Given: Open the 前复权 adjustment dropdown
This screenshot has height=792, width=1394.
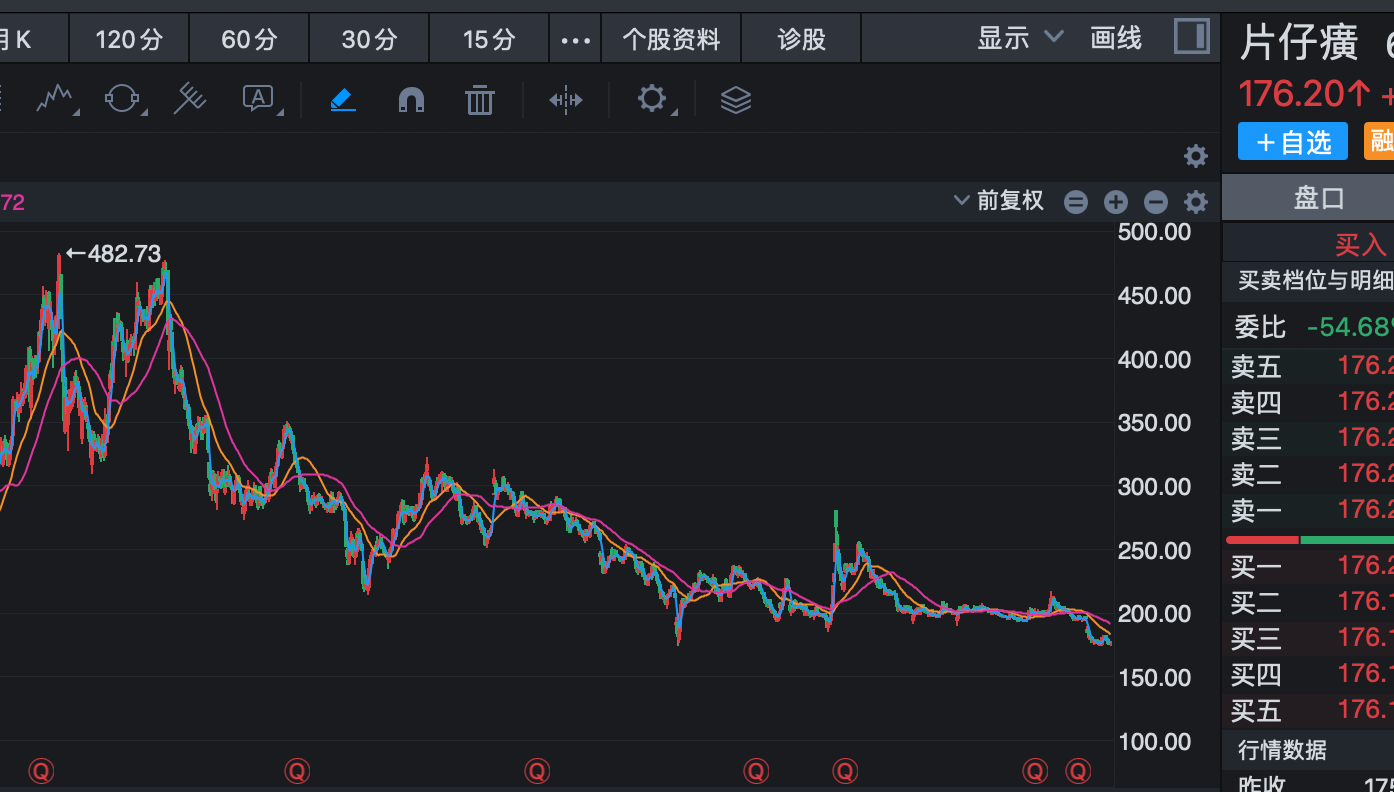Looking at the screenshot, I should pyautogui.click(x=998, y=201).
